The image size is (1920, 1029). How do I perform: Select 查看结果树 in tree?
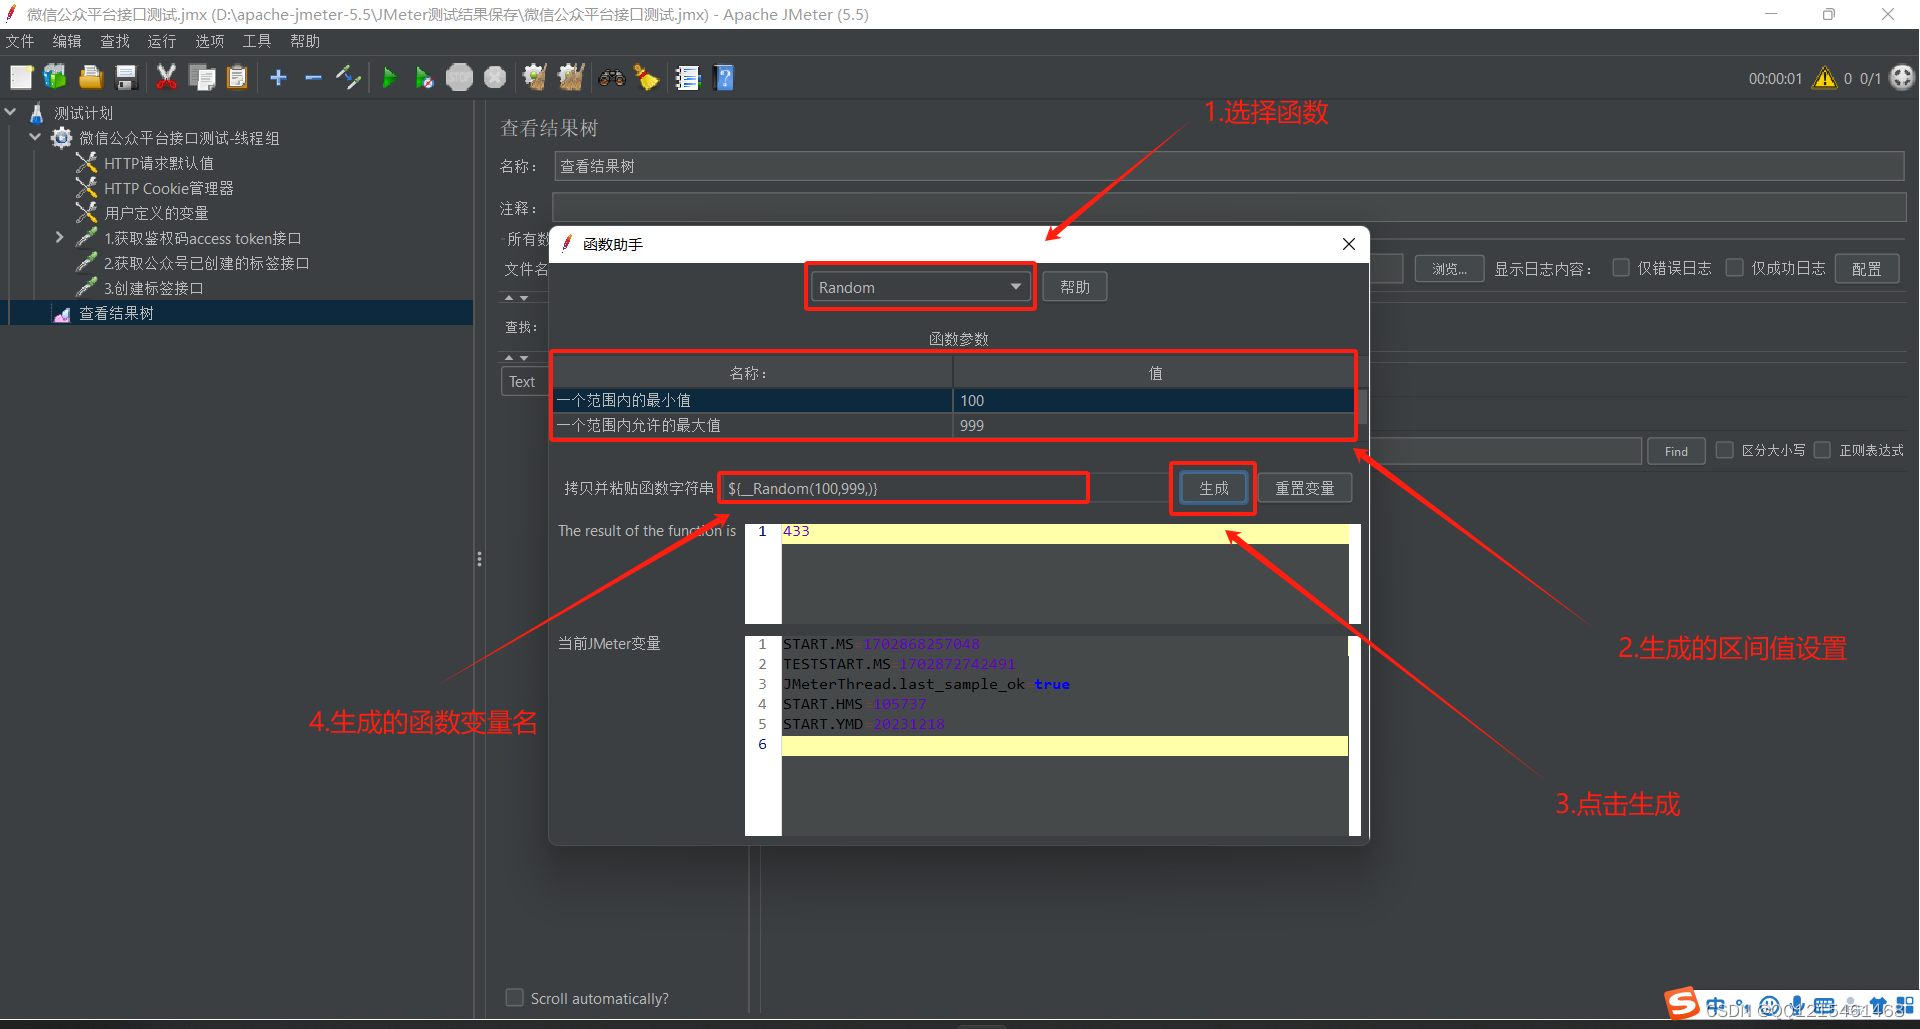tap(117, 313)
